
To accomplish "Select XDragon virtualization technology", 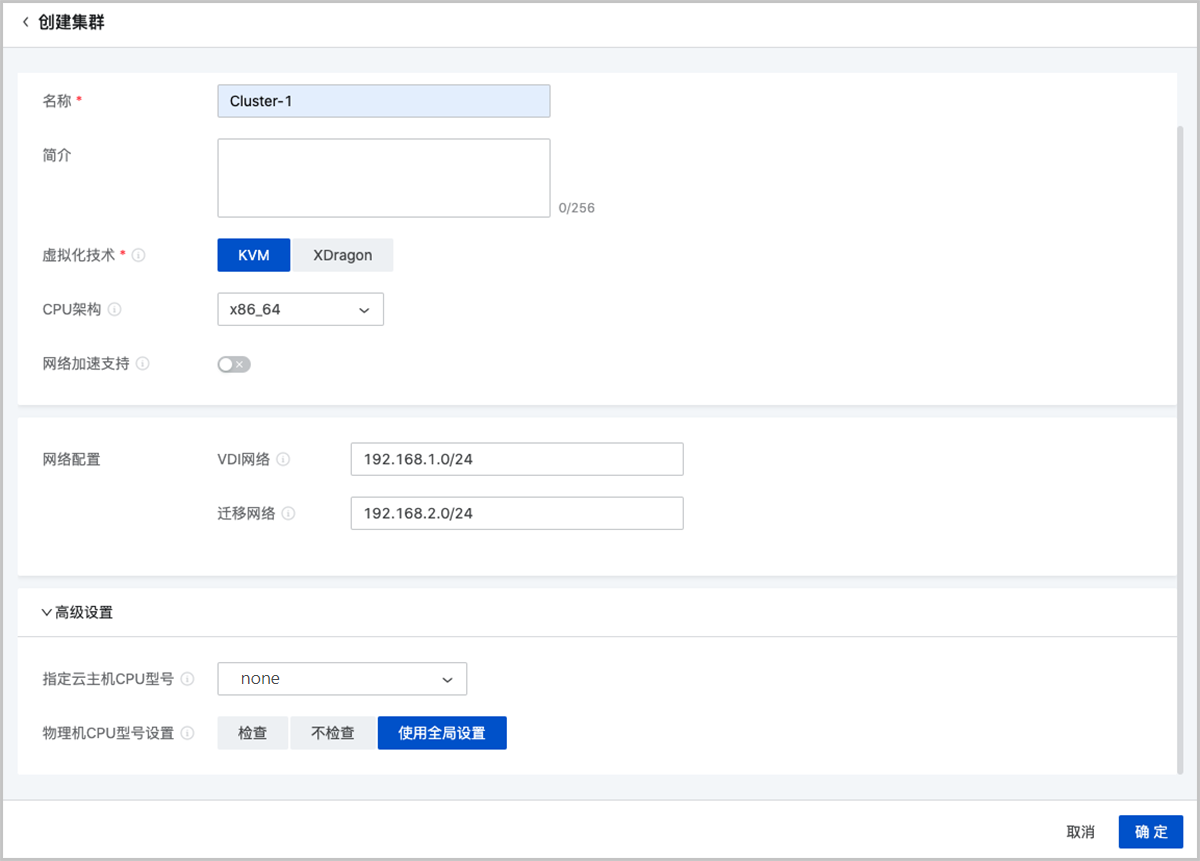I will pos(342,255).
